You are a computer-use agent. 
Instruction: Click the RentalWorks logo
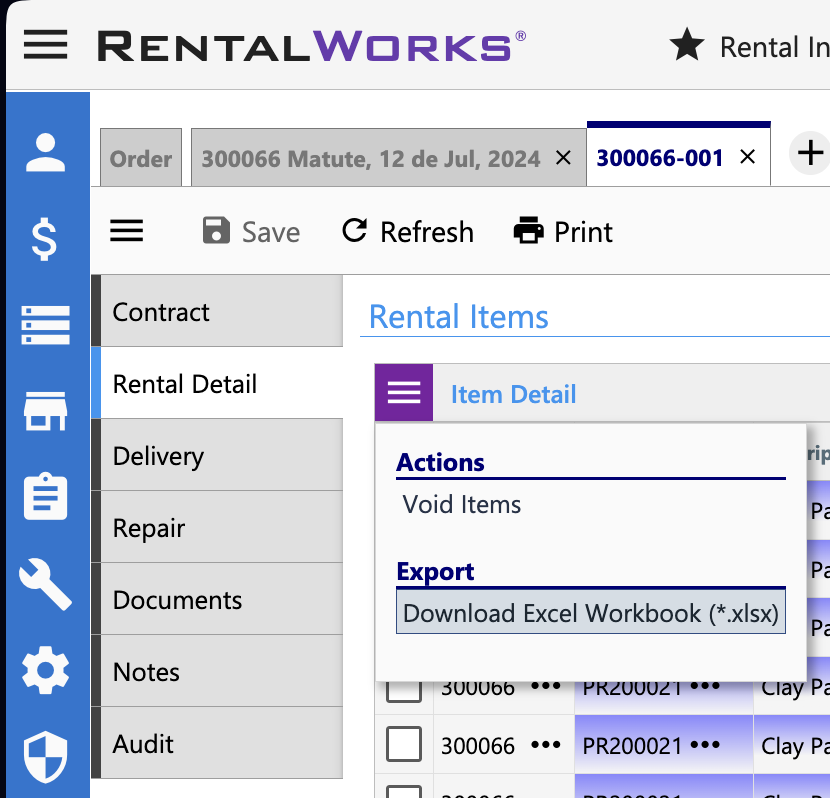[312, 46]
